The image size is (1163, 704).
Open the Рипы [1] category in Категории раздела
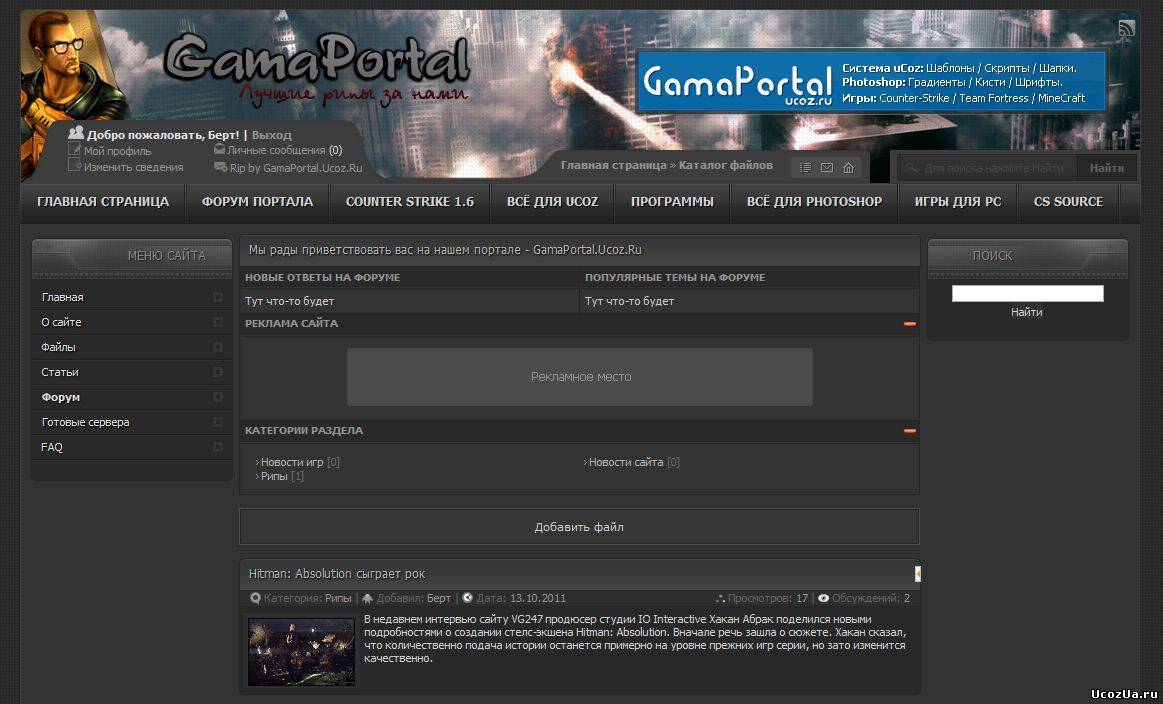point(274,476)
